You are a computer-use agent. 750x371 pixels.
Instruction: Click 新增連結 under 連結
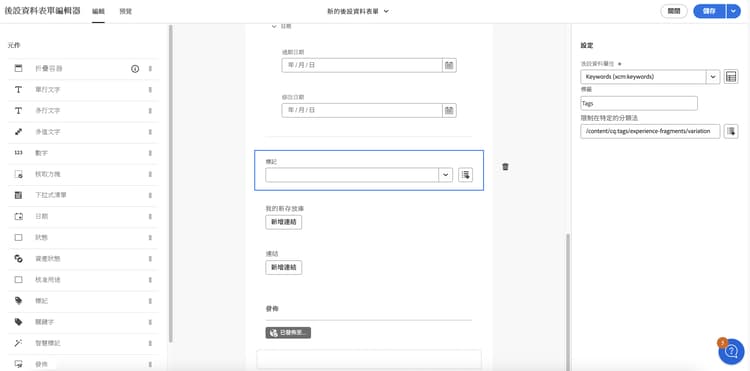(x=284, y=268)
